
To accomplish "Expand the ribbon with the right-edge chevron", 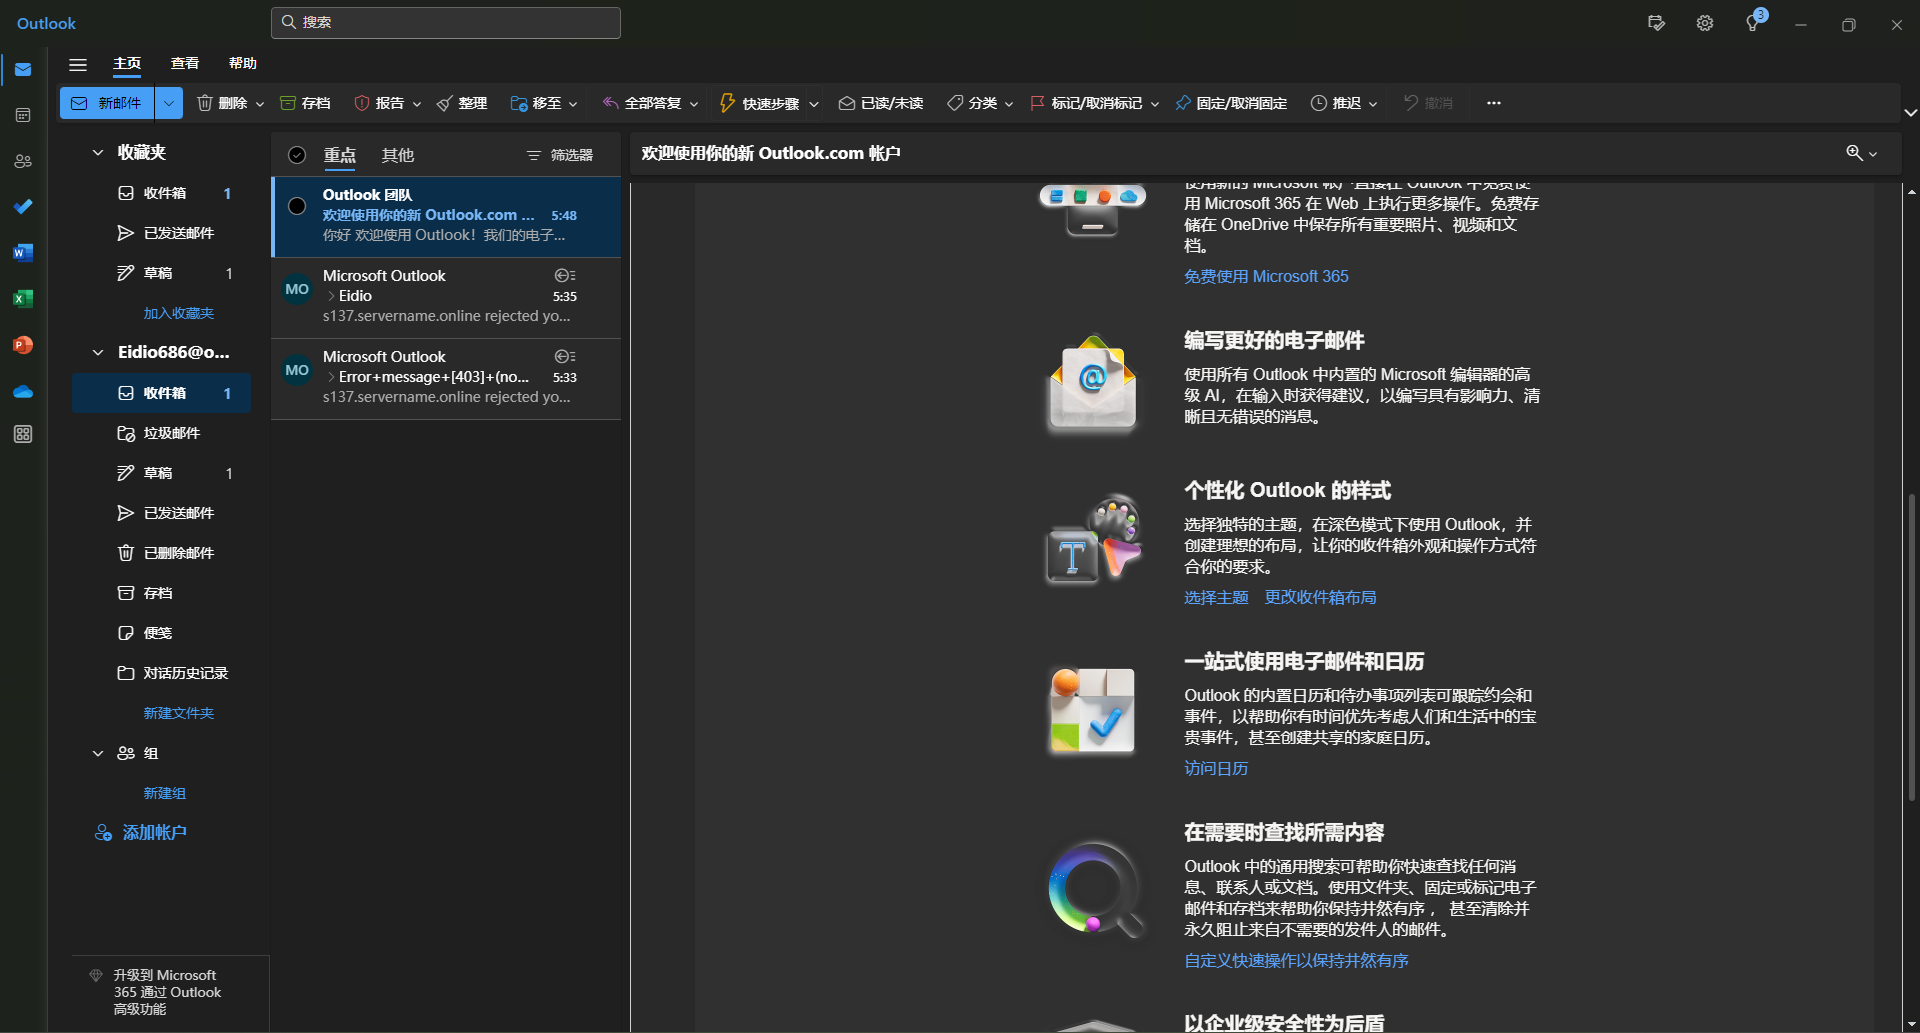I will 1910,113.
